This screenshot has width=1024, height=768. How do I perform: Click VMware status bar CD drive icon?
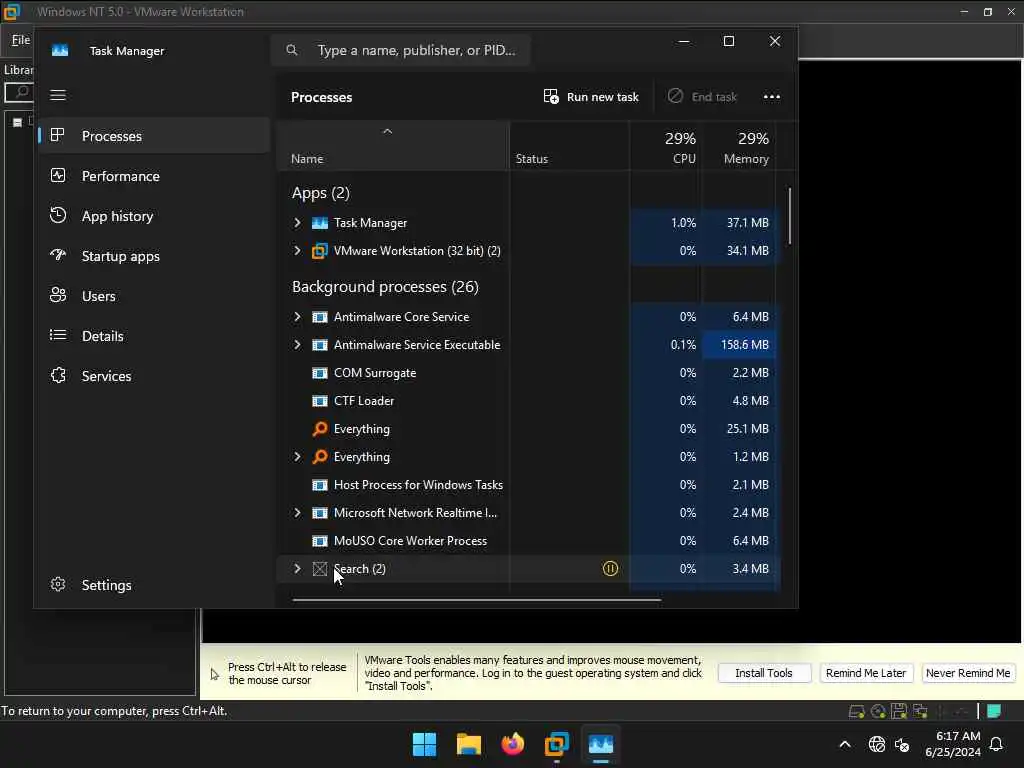pos(878,711)
